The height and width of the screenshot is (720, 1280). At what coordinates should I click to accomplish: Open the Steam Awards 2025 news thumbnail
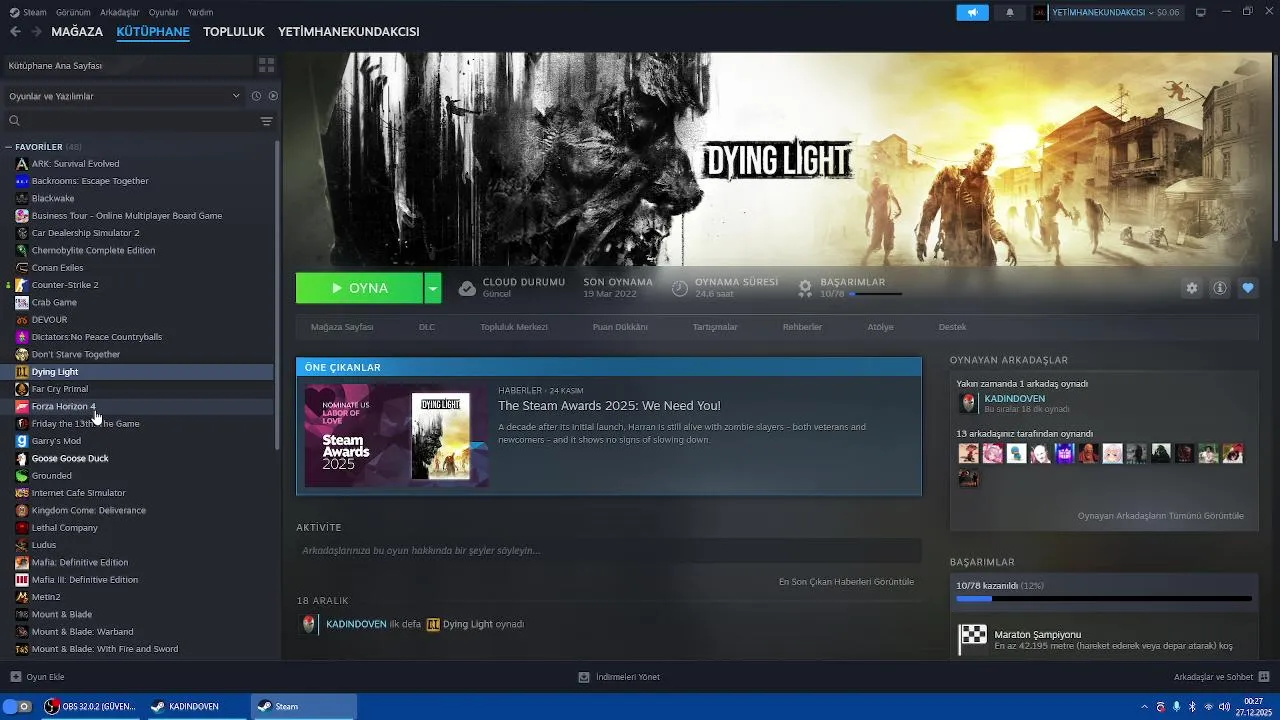coord(397,435)
